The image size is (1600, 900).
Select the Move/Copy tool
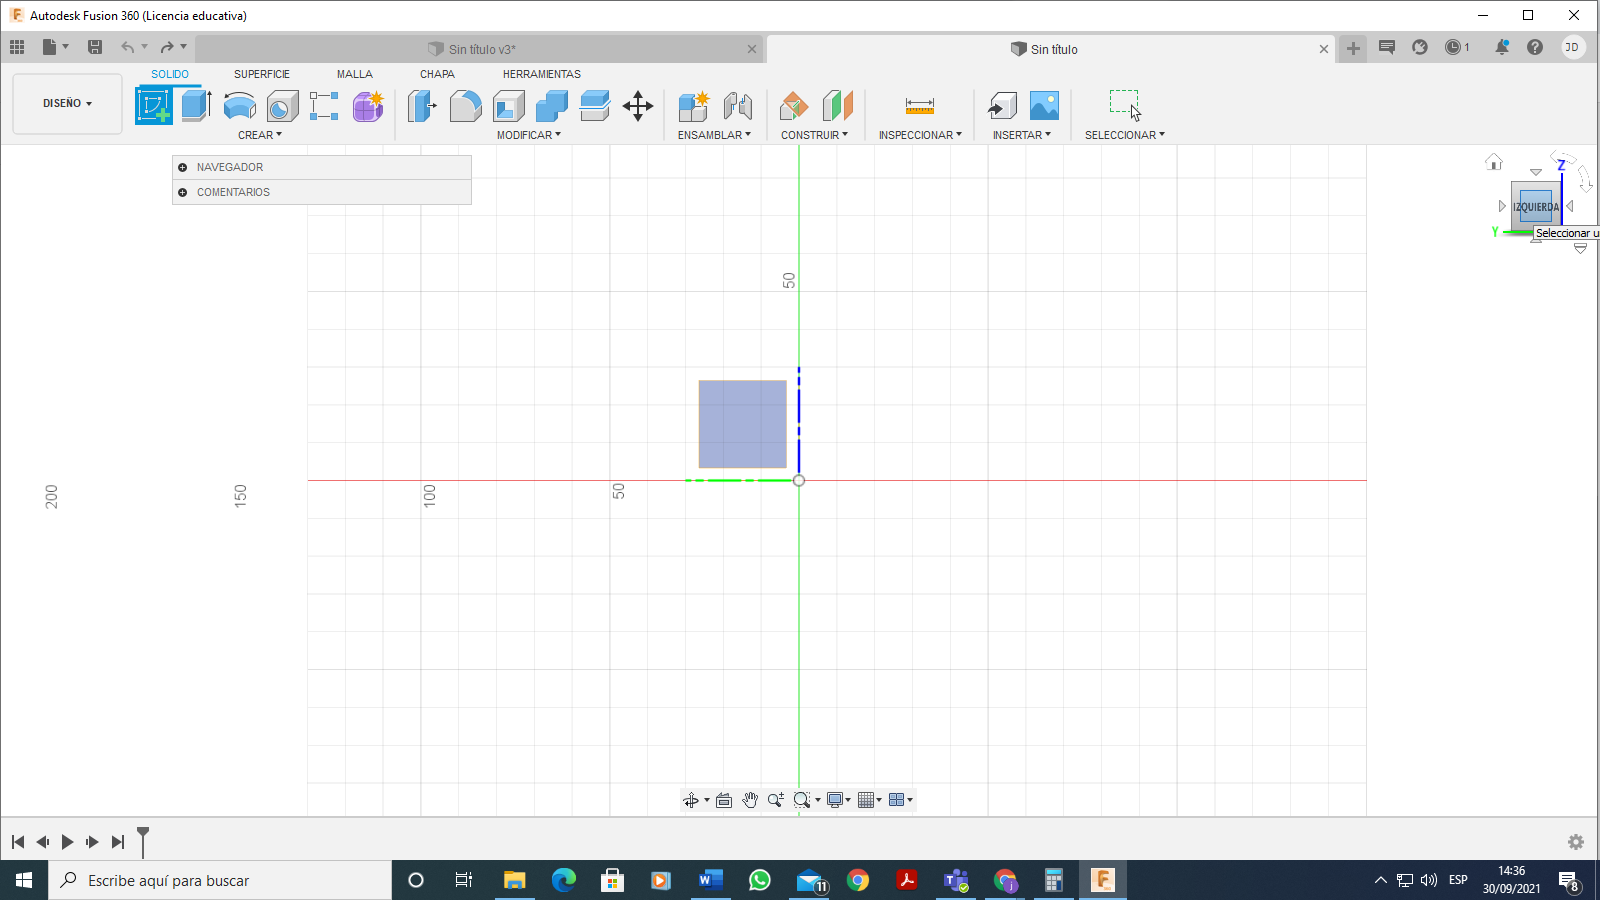(639, 105)
